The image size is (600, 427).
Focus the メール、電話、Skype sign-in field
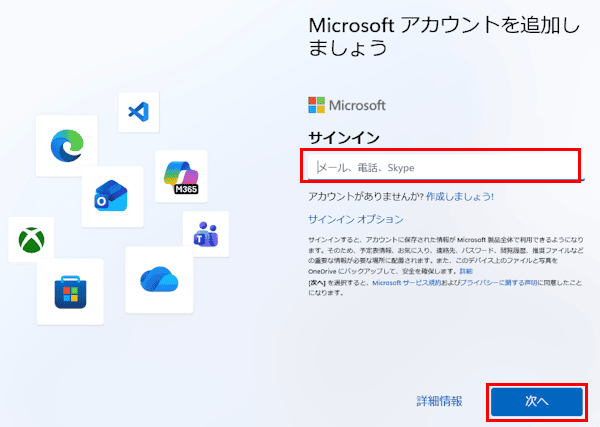tap(444, 166)
